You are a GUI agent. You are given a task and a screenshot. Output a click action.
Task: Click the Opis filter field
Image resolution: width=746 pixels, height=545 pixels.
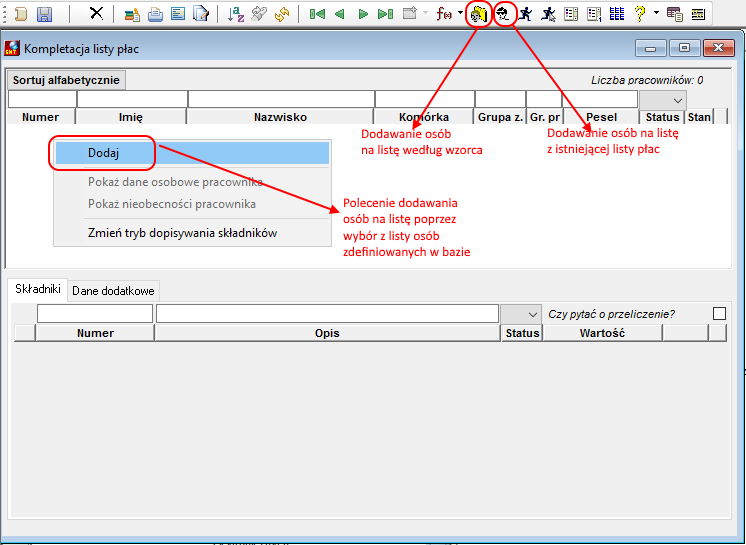tap(327, 314)
